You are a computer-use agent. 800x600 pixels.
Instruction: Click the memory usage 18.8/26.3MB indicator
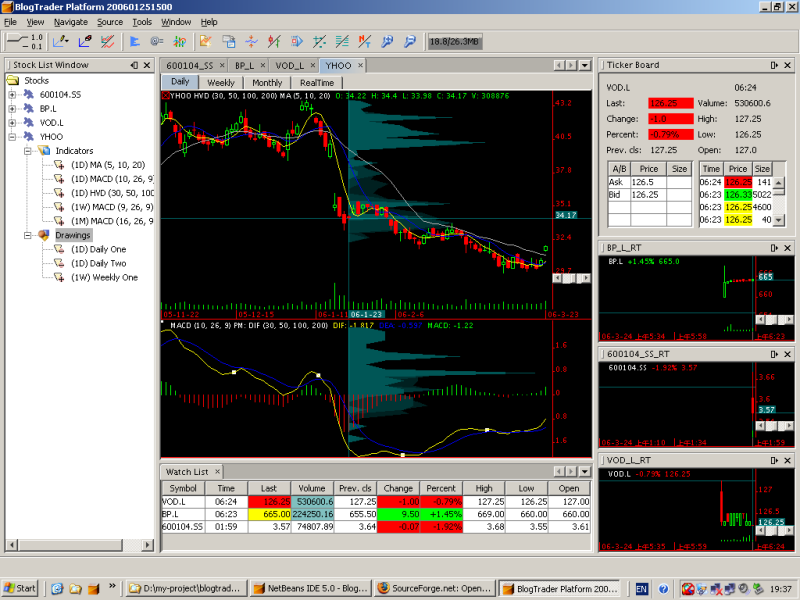(x=454, y=41)
